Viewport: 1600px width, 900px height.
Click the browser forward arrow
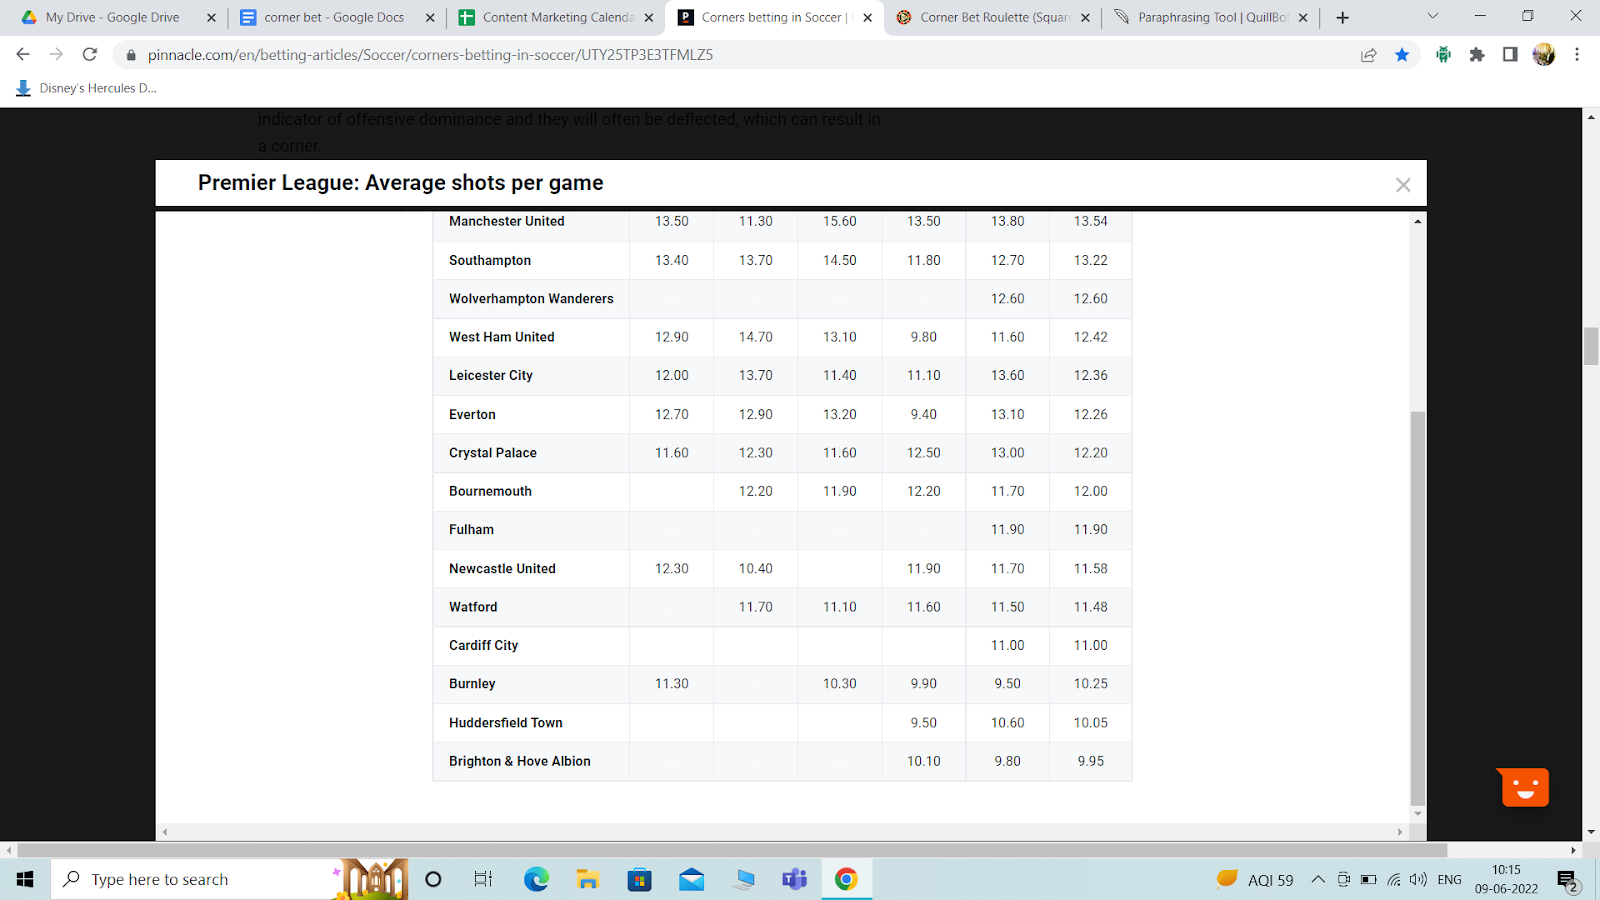pyautogui.click(x=56, y=54)
